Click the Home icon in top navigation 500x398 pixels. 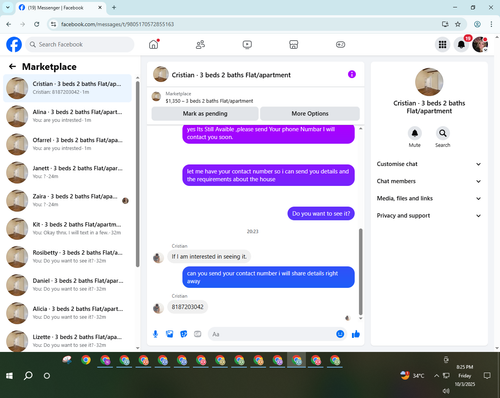point(154,44)
